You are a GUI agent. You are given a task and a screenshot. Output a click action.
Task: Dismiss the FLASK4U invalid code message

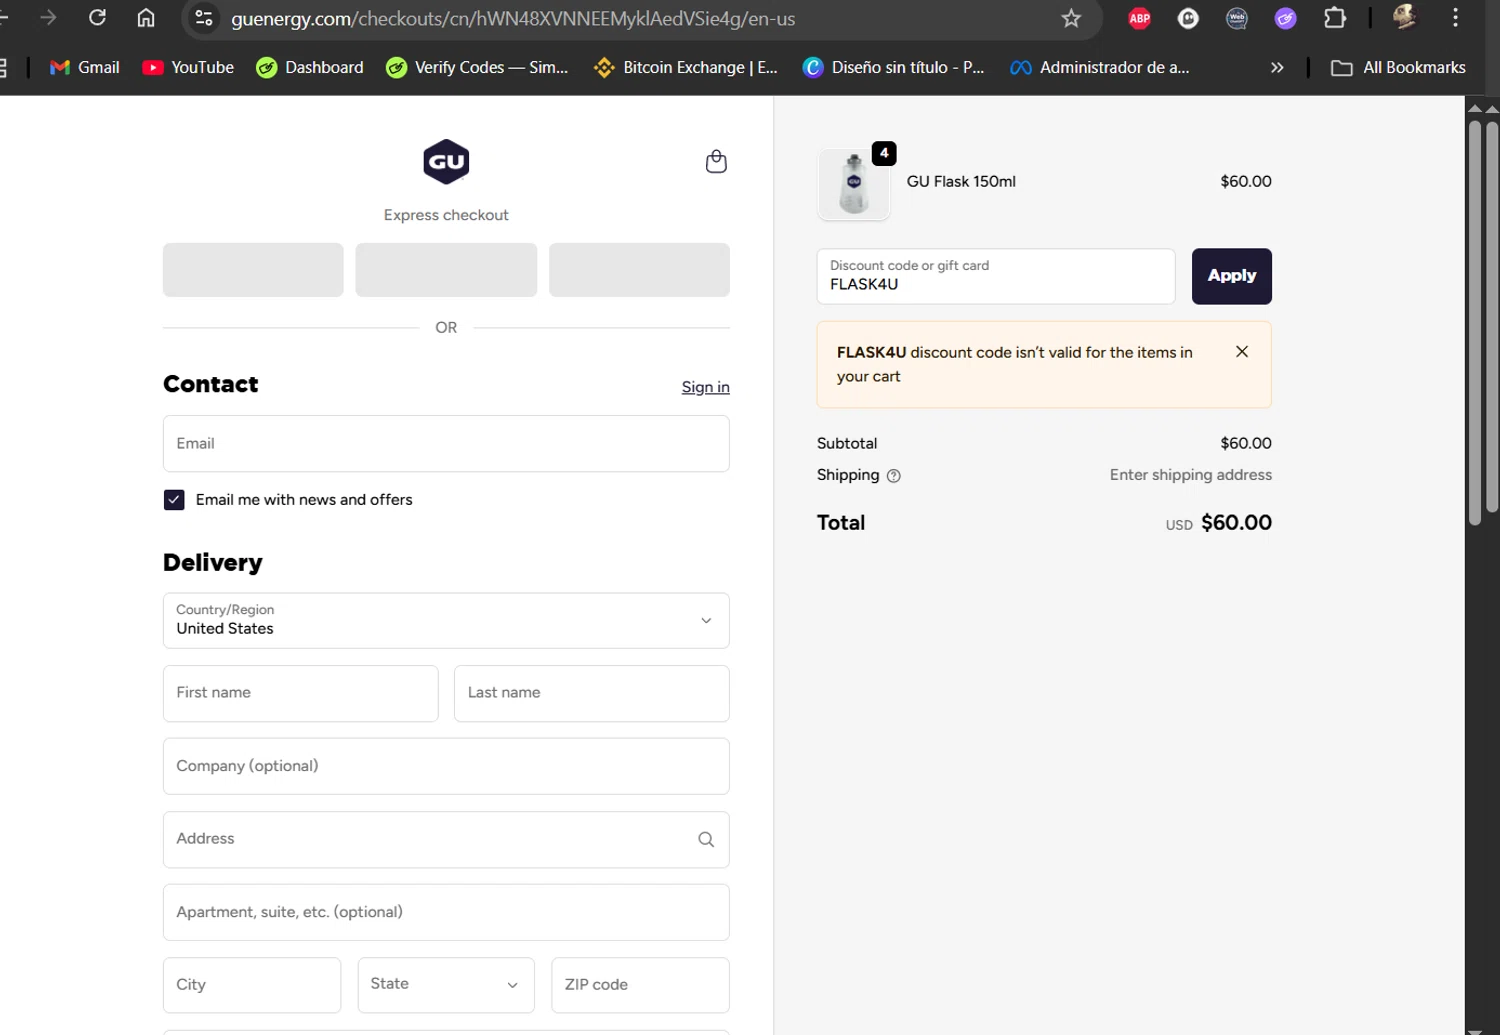click(x=1242, y=351)
